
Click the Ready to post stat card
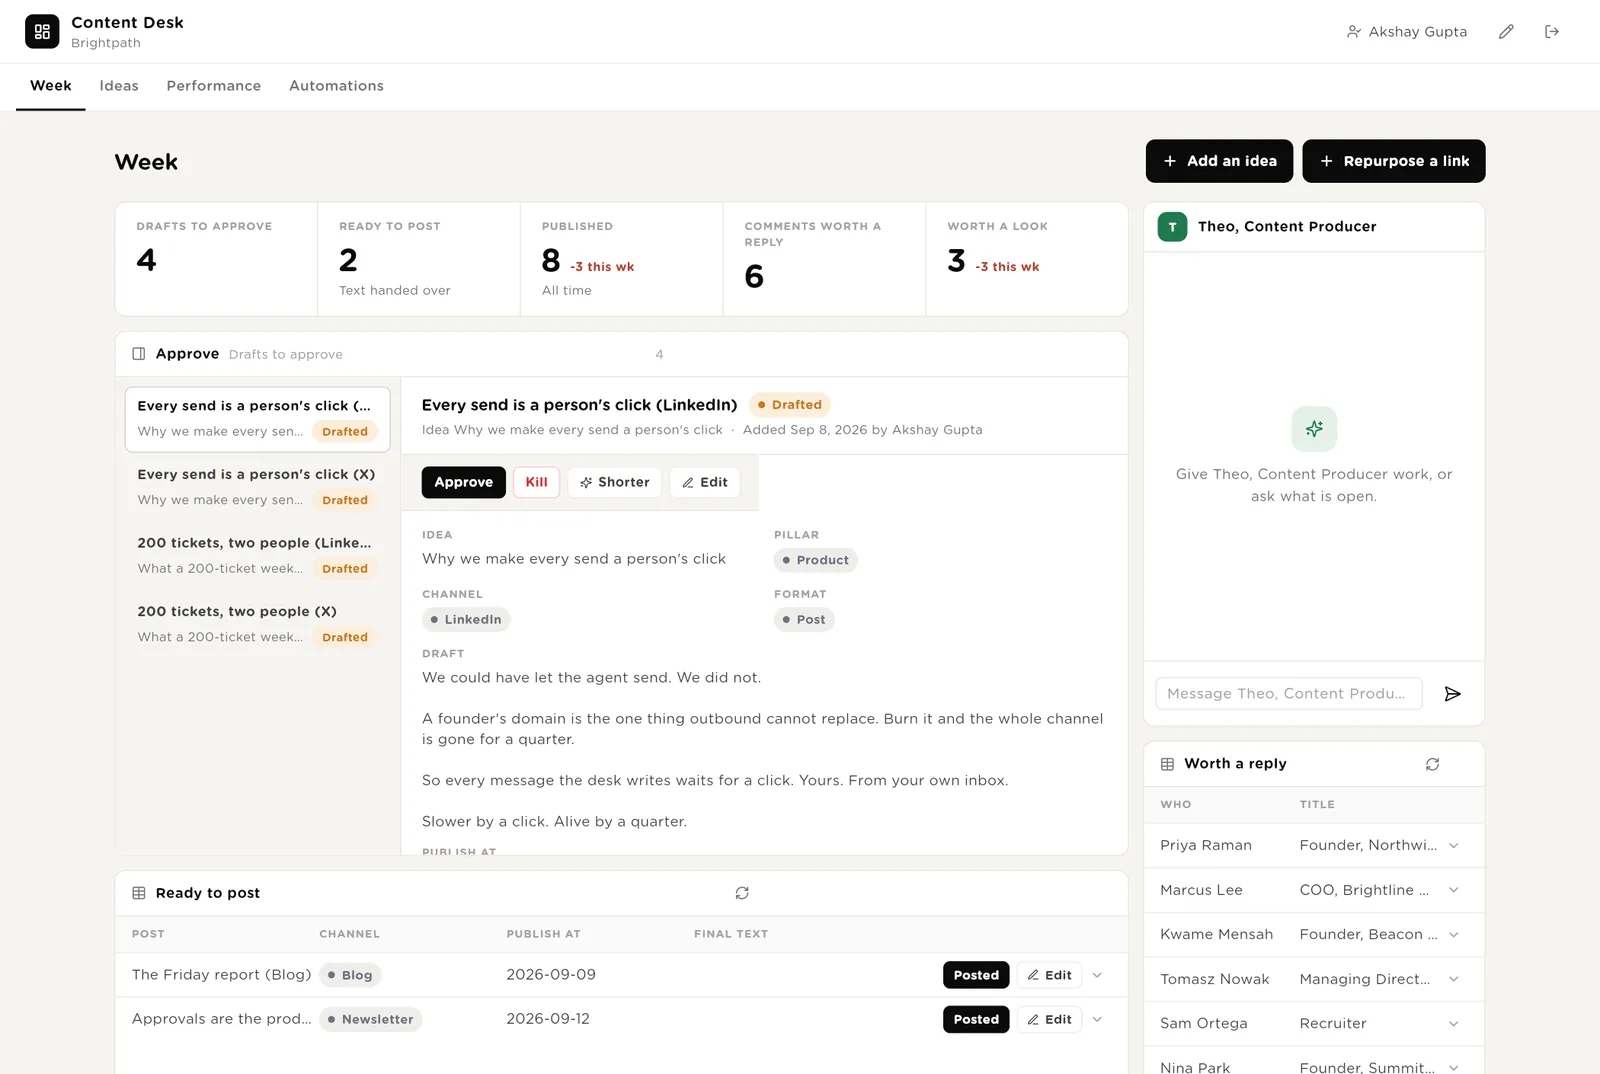(x=419, y=259)
